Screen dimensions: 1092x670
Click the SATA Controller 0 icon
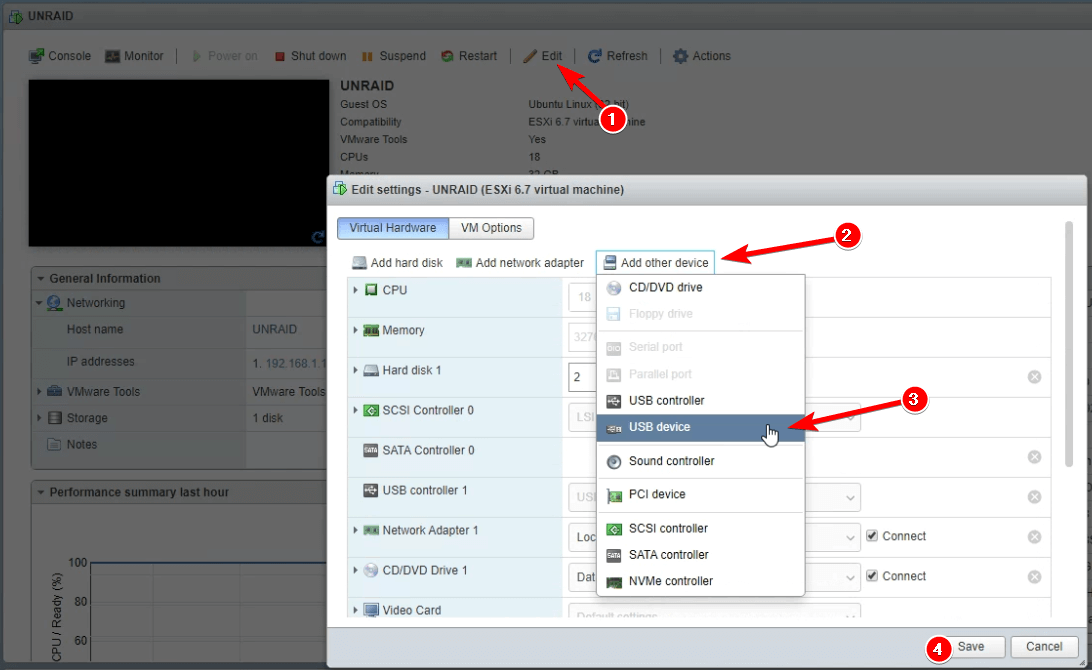370,450
